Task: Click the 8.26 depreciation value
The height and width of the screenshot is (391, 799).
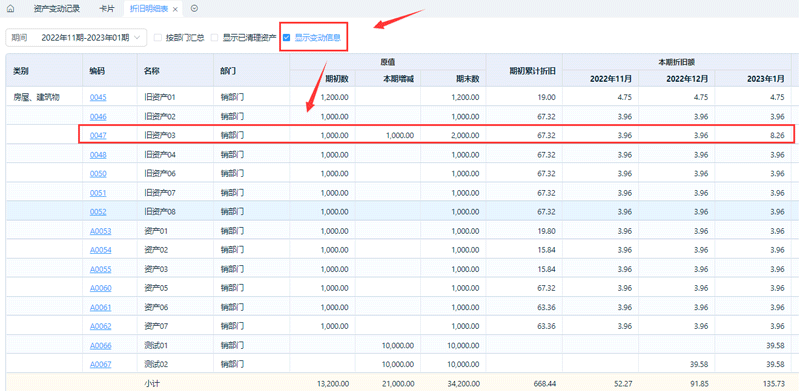Action: point(777,136)
